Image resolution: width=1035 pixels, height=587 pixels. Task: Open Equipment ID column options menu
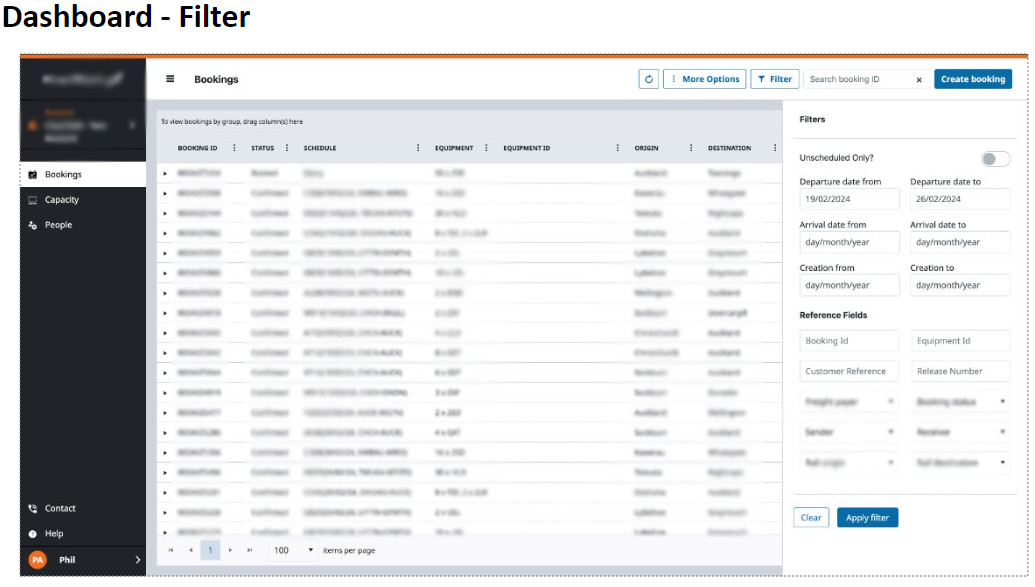pos(617,148)
